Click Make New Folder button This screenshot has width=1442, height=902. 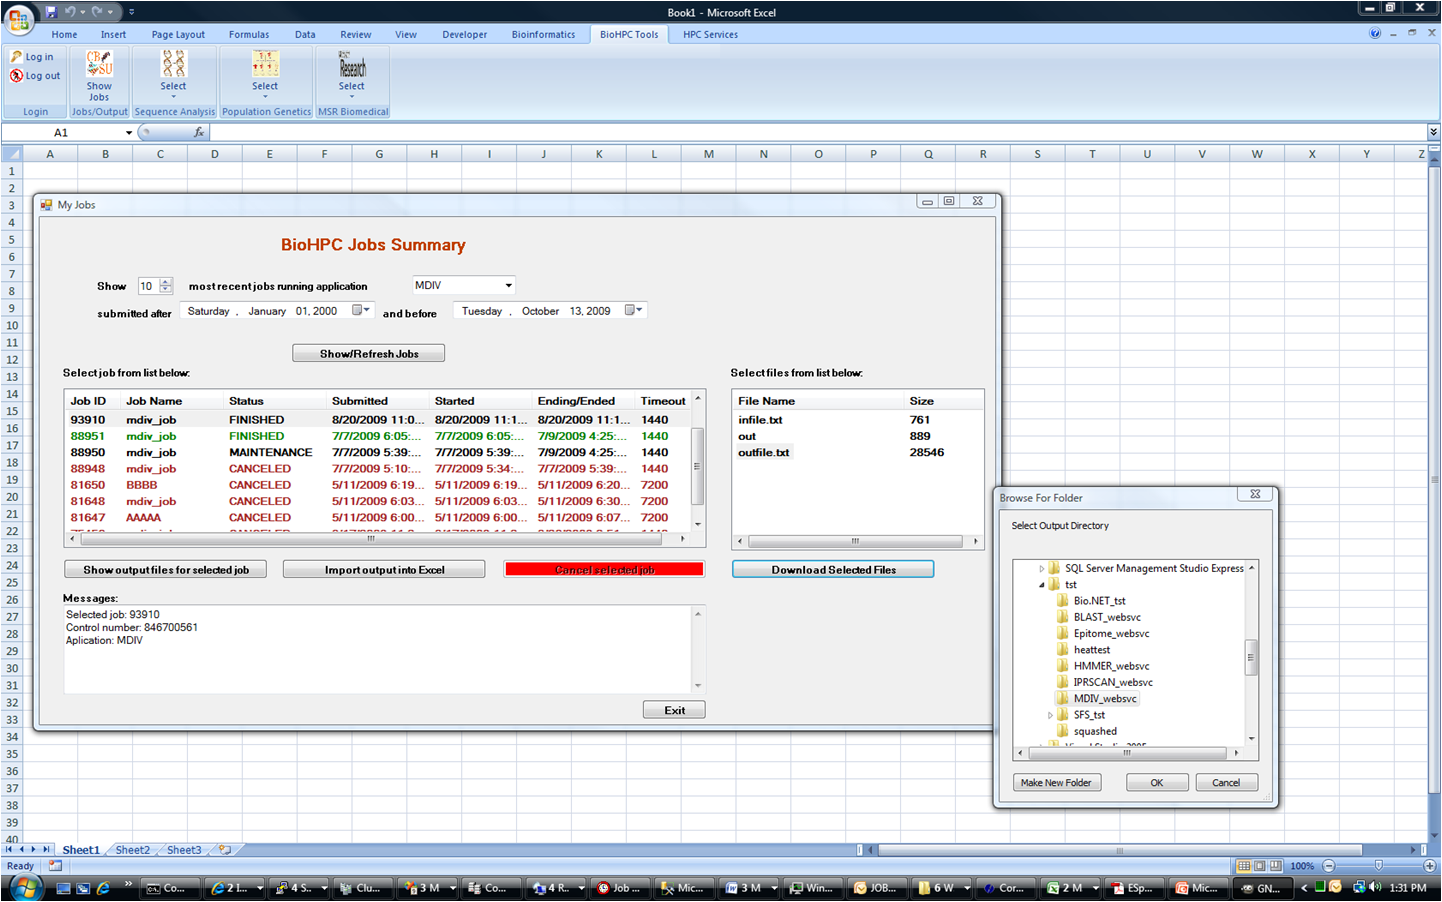click(x=1056, y=783)
